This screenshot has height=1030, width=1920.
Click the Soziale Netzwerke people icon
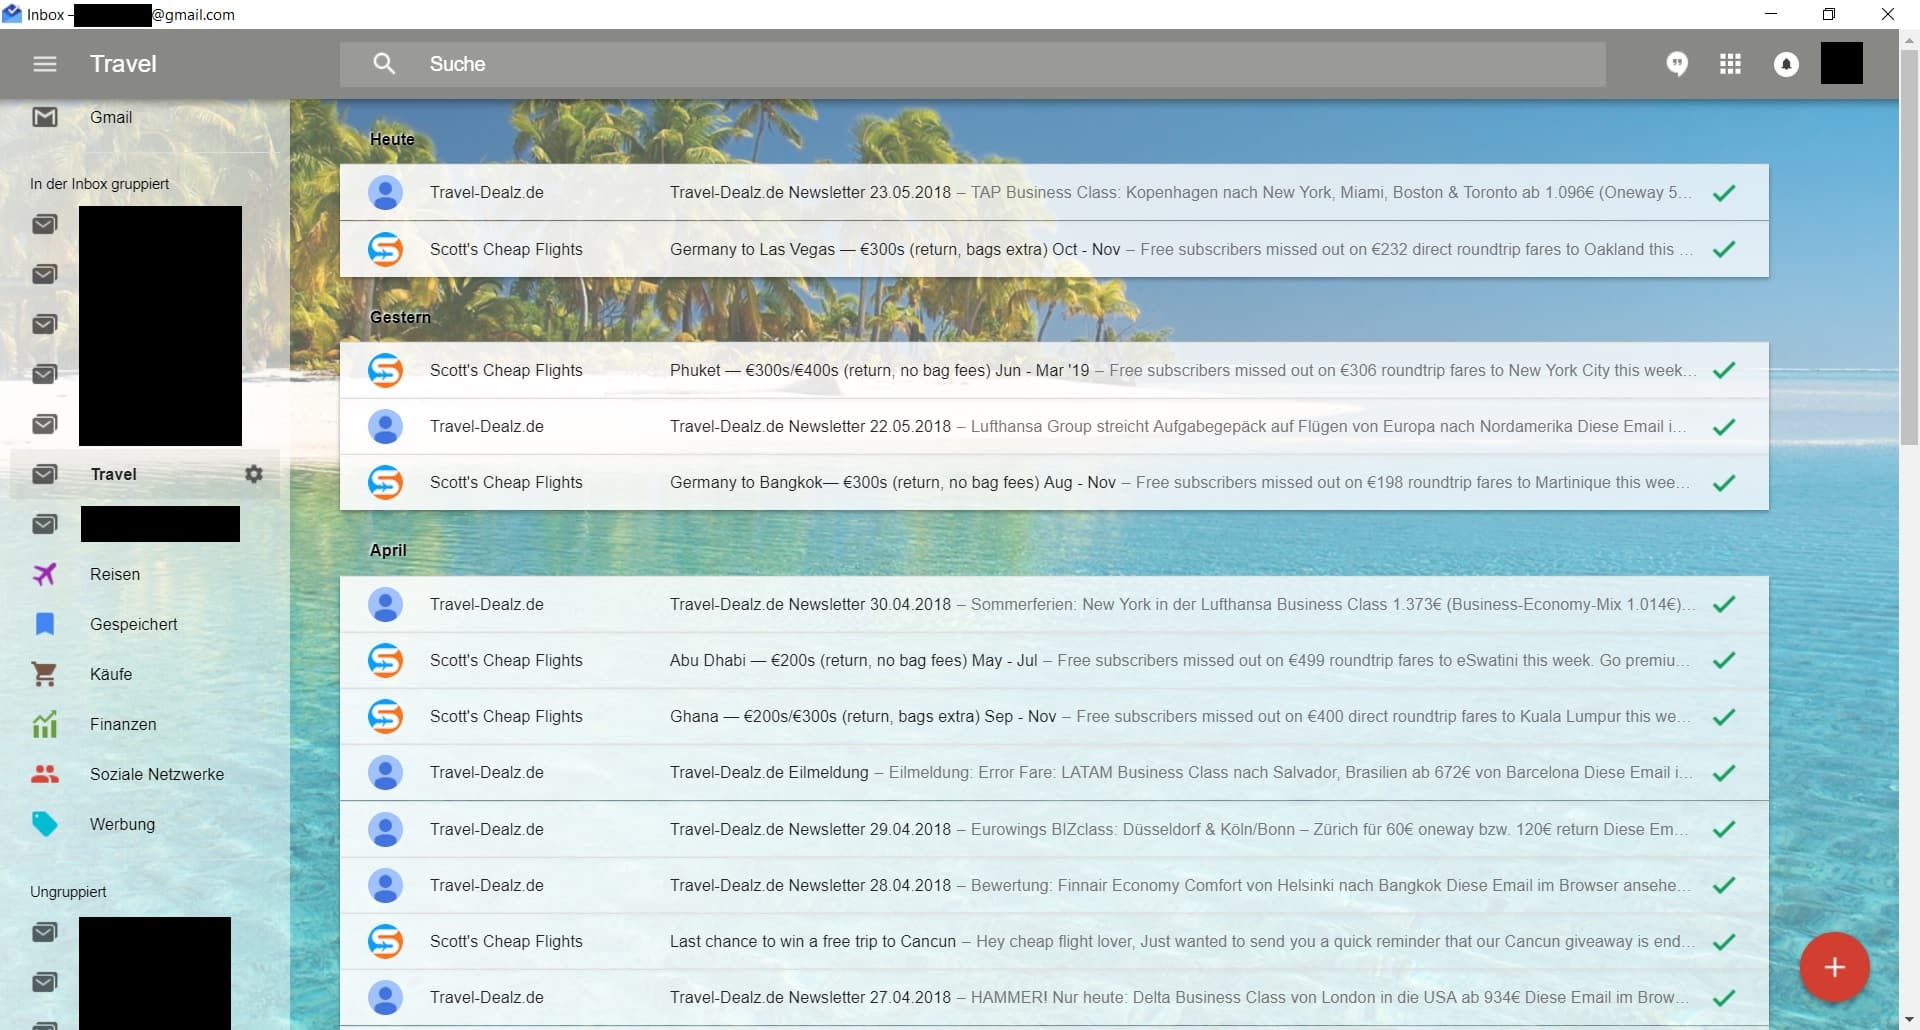click(45, 774)
